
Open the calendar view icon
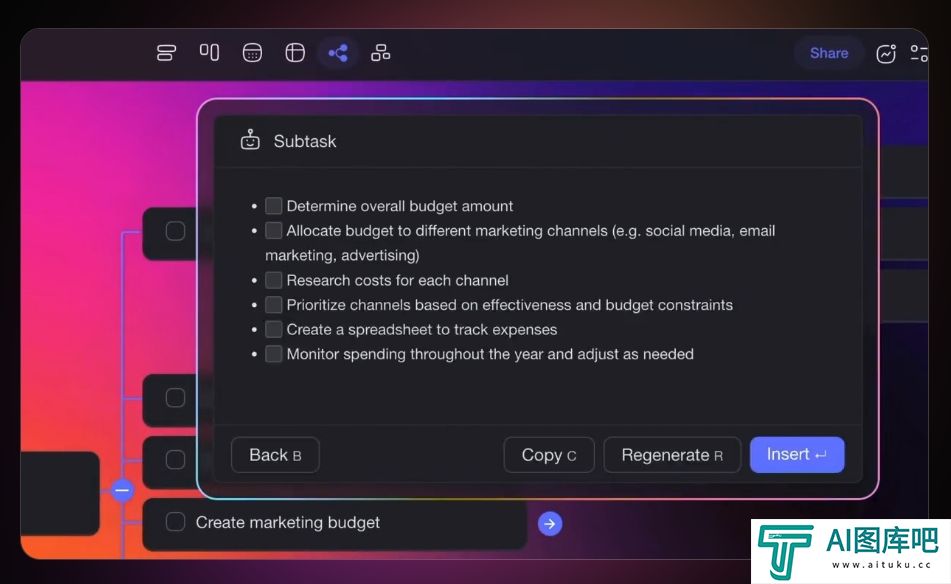coord(252,53)
